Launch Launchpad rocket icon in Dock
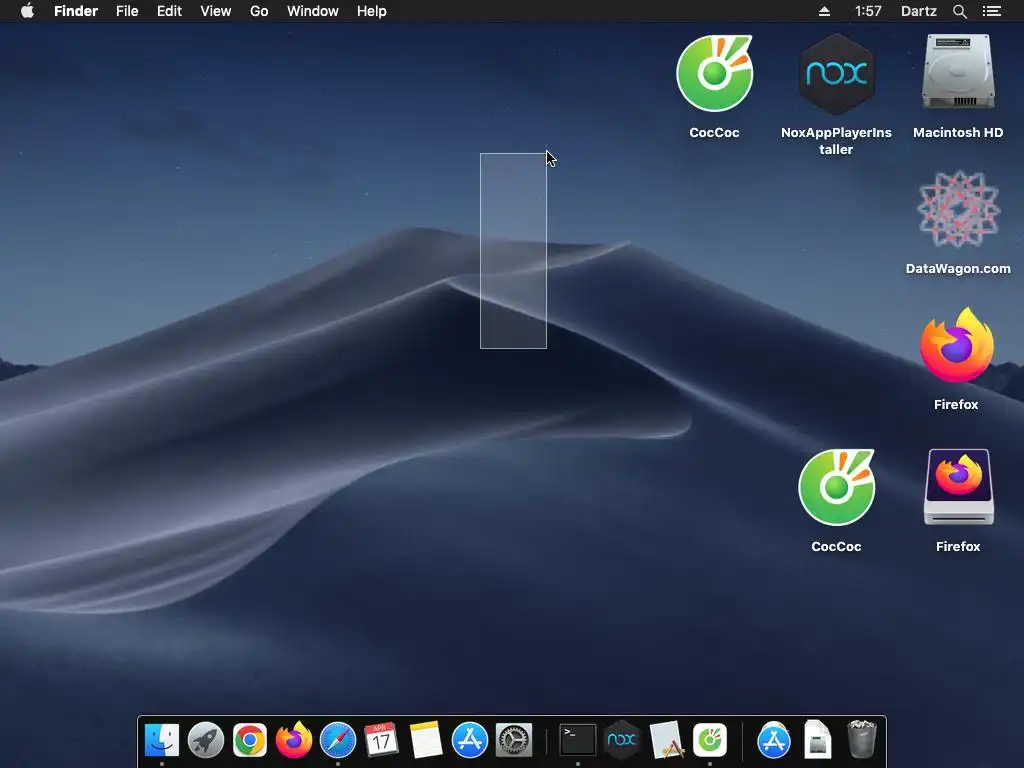 tap(206, 740)
